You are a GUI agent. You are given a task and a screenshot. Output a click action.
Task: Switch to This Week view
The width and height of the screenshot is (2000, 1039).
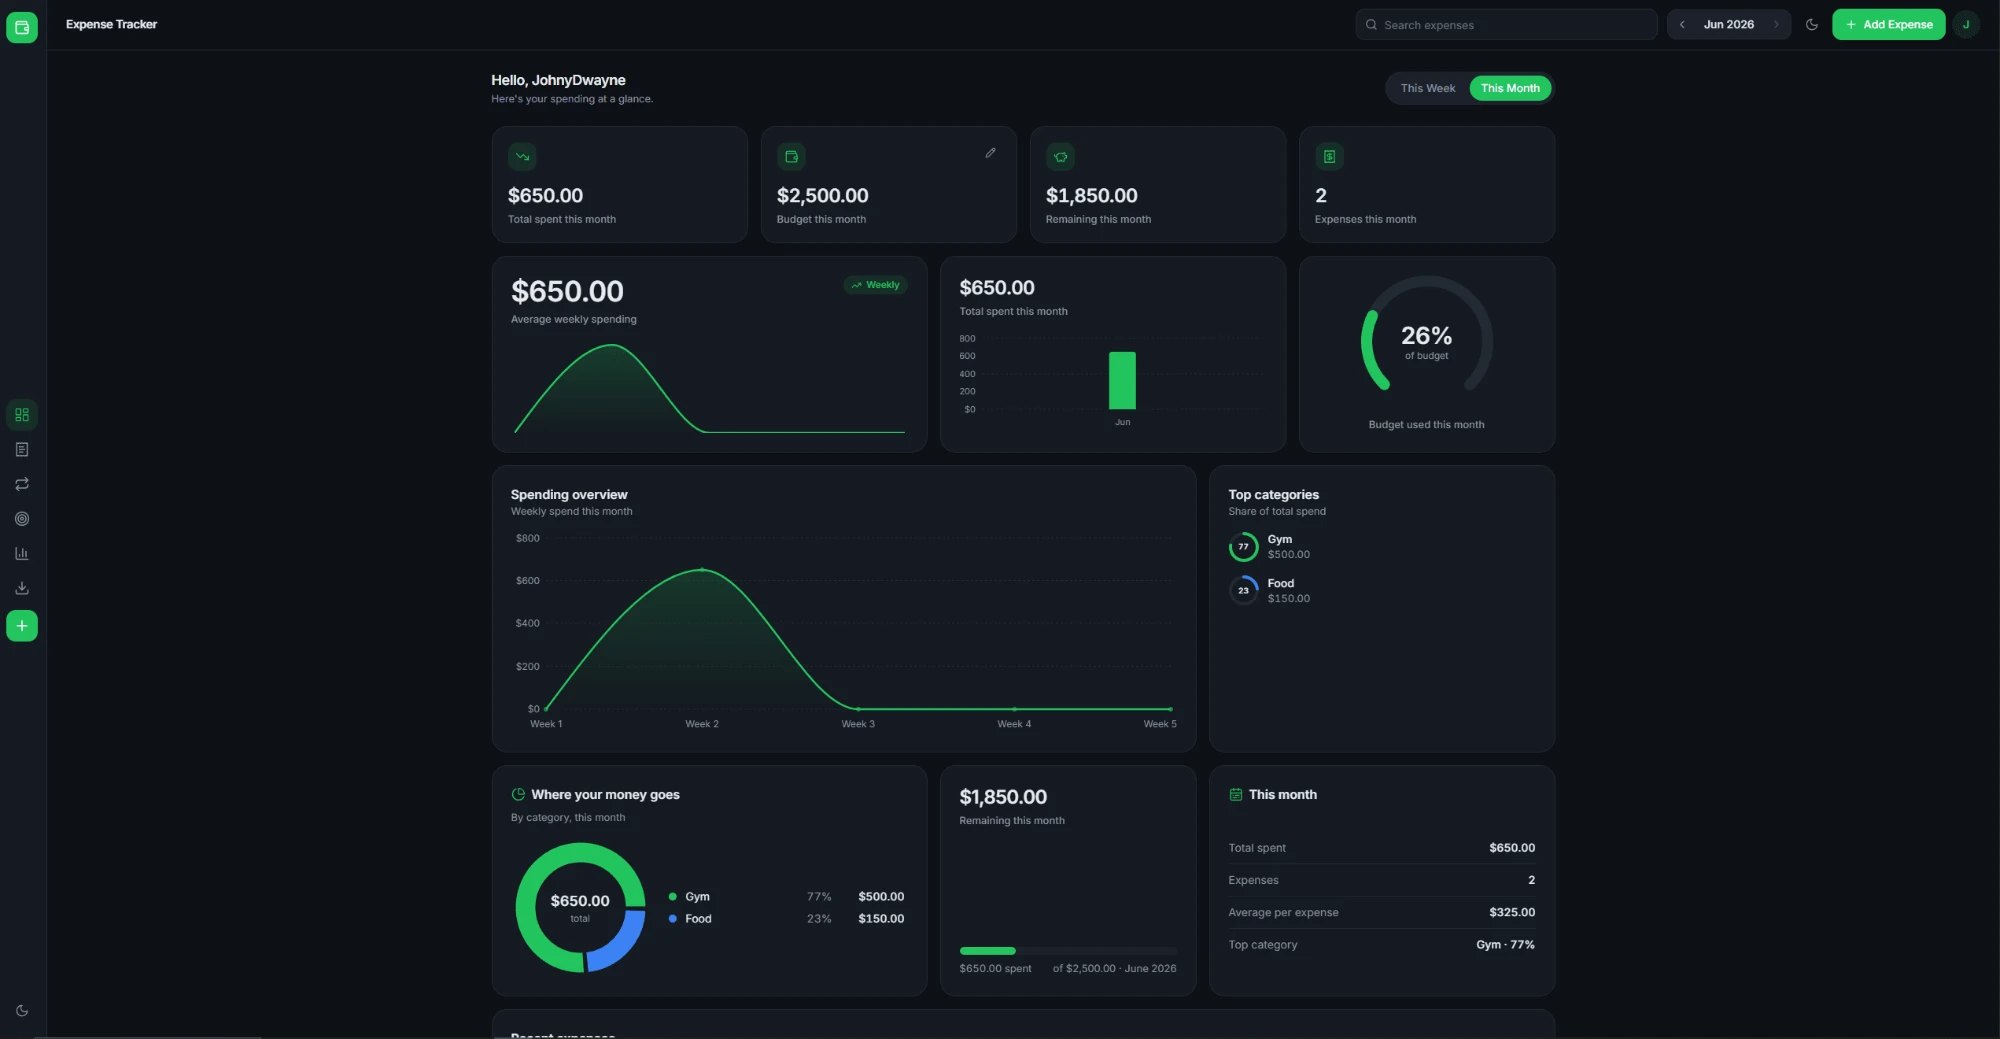pyautogui.click(x=1427, y=88)
